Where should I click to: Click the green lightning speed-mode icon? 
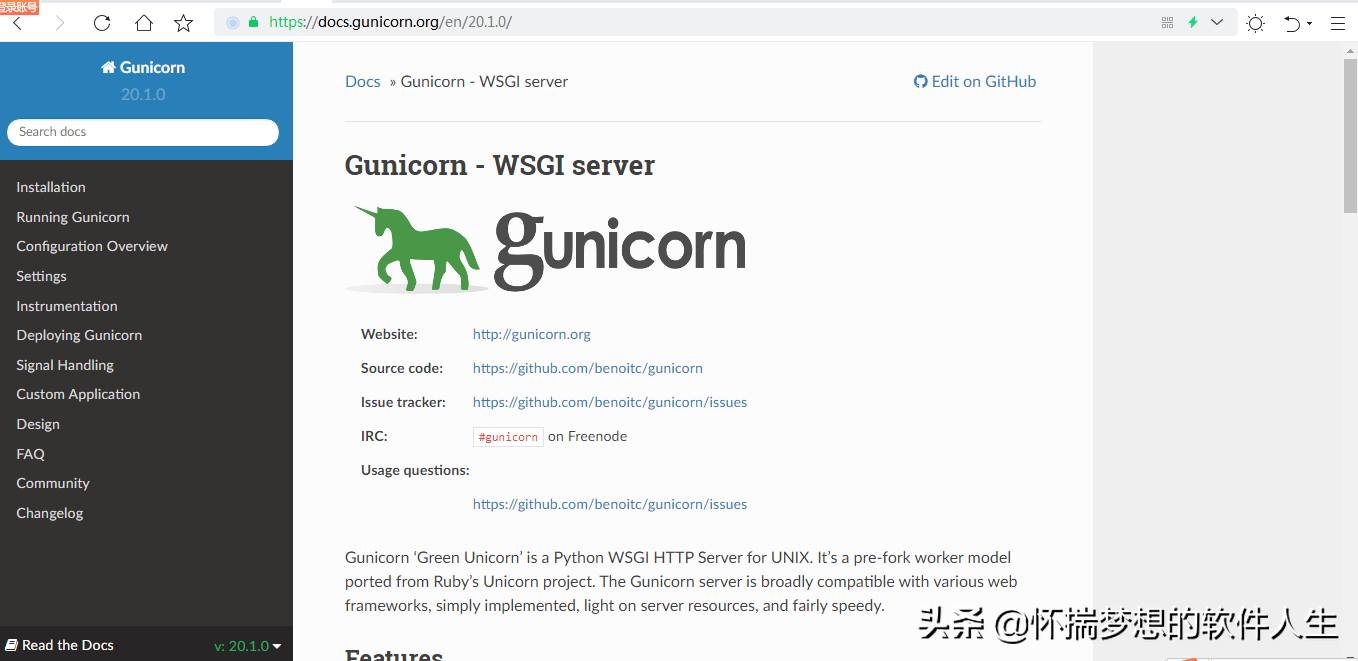pyautogui.click(x=1192, y=22)
